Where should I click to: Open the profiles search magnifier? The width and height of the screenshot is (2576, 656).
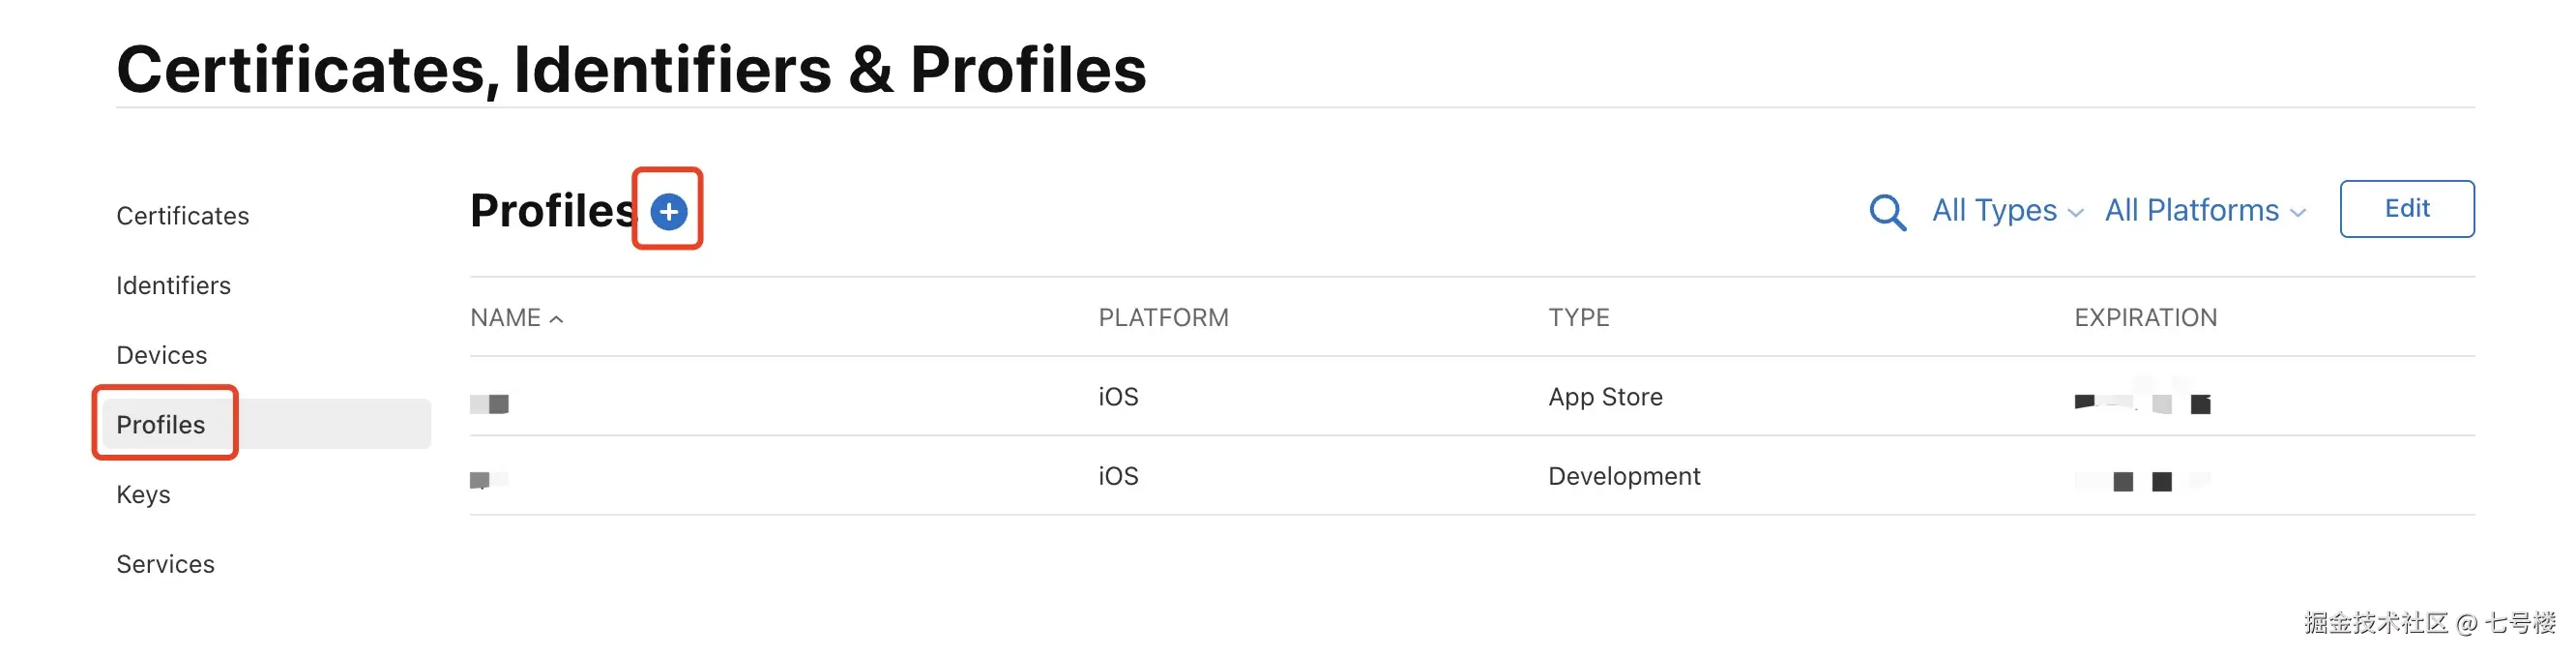(1886, 212)
